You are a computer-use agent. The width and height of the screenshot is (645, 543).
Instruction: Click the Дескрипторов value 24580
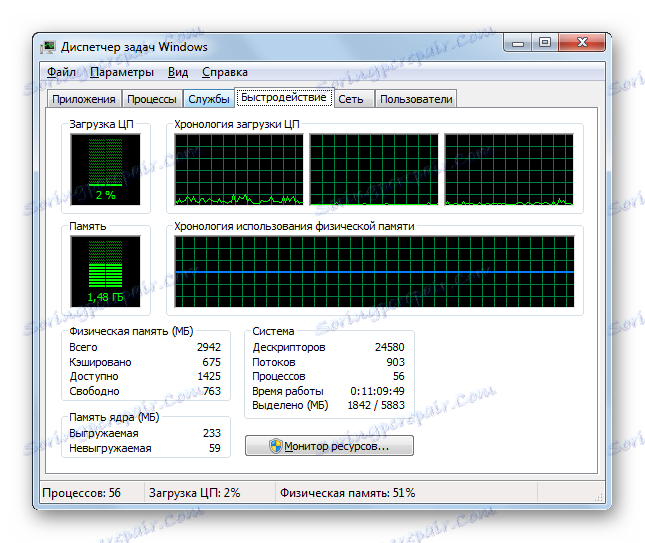(x=390, y=347)
